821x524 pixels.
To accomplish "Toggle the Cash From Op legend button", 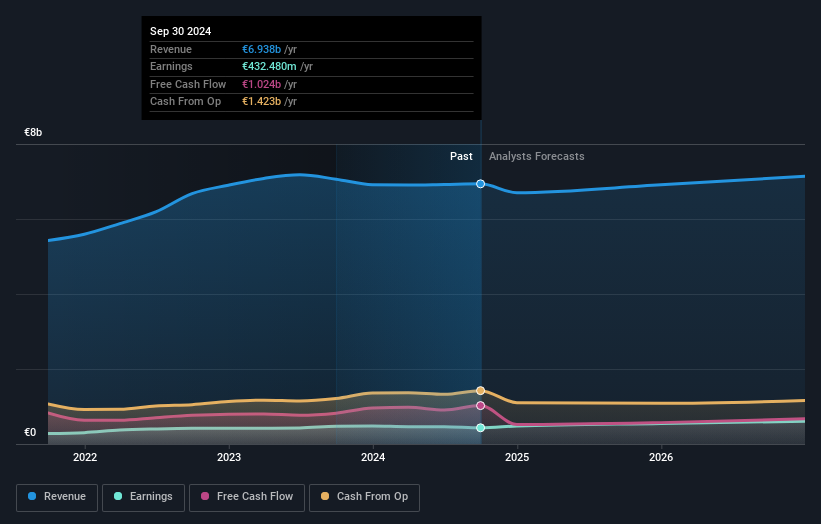I will coord(364,497).
